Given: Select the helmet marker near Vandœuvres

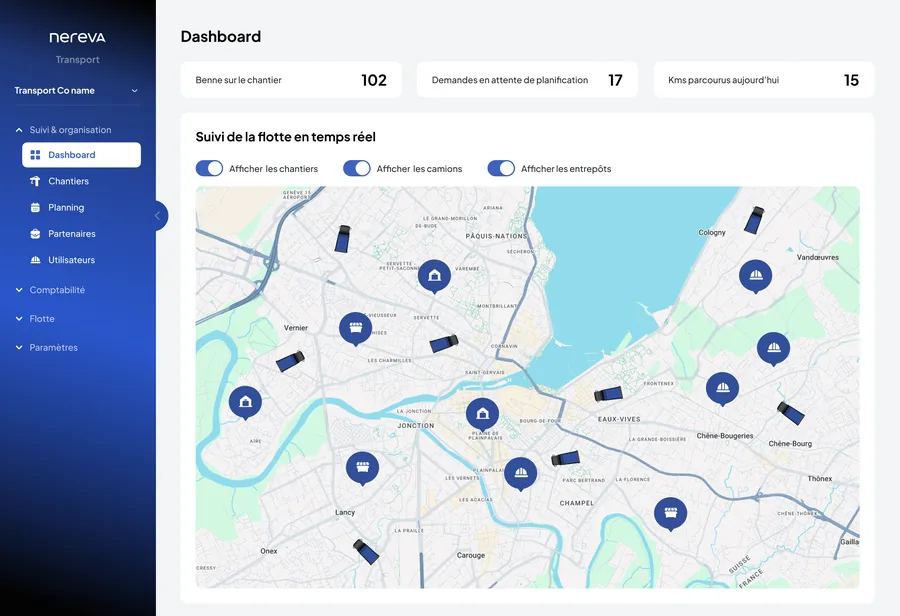Looking at the screenshot, I should tap(755, 277).
